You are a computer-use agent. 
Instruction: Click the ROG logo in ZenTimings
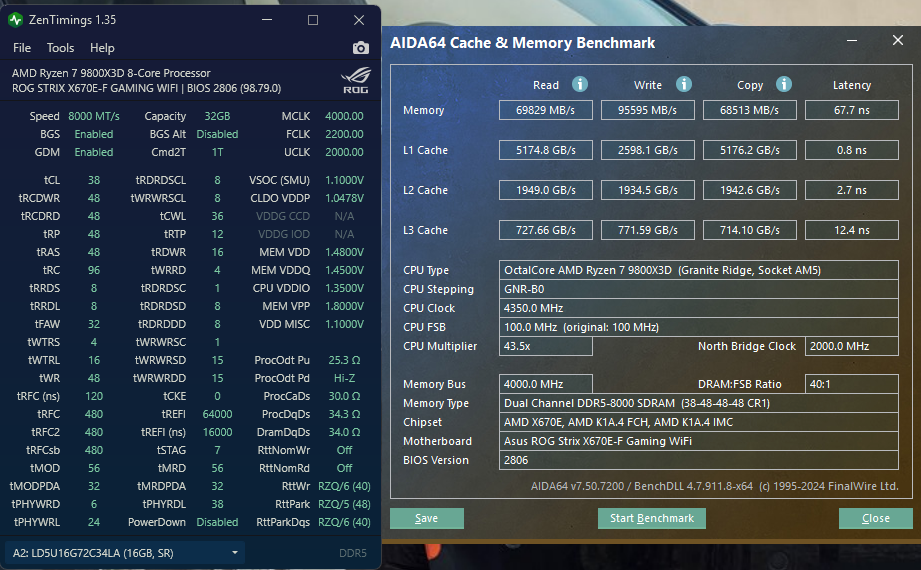coord(356,81)
